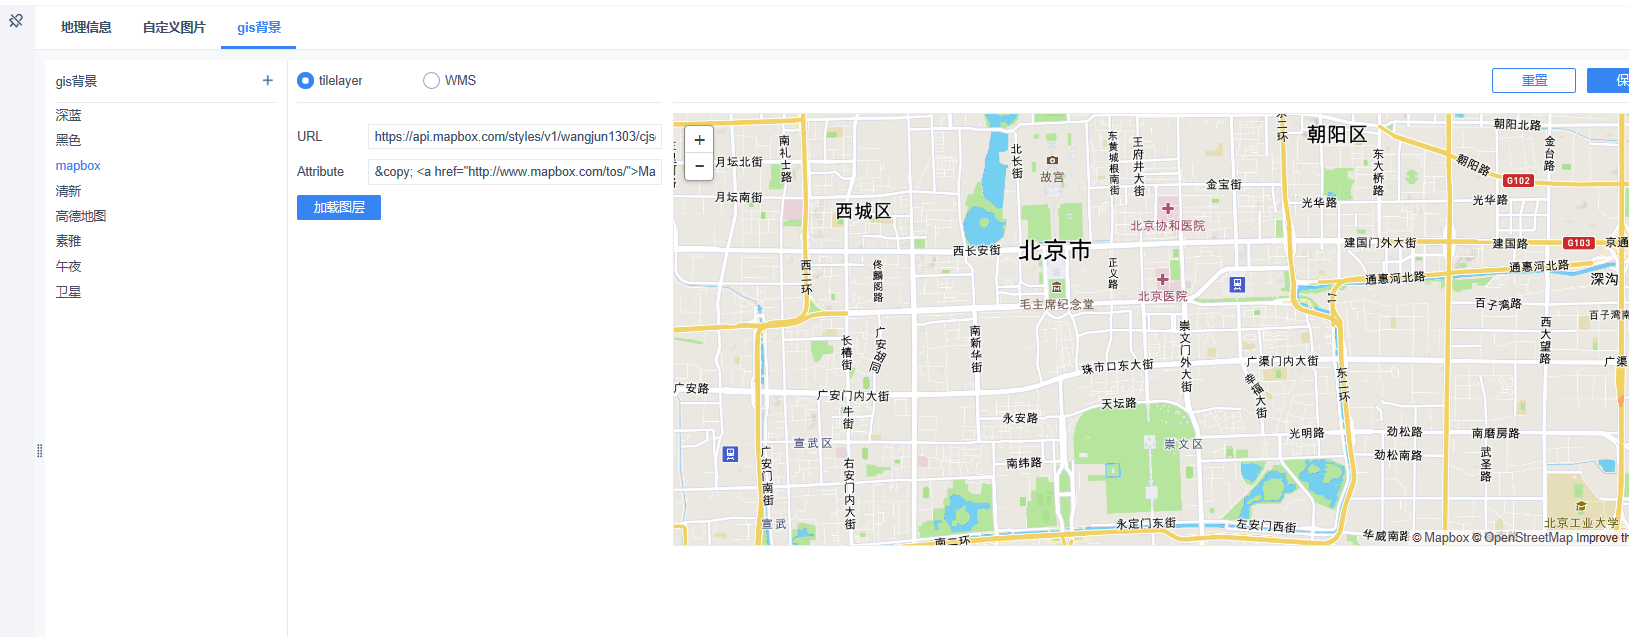This screenshot has width=1629, height=637.
Task: Click the blue railway station icon near 建国门
Action: [1237, 285]
